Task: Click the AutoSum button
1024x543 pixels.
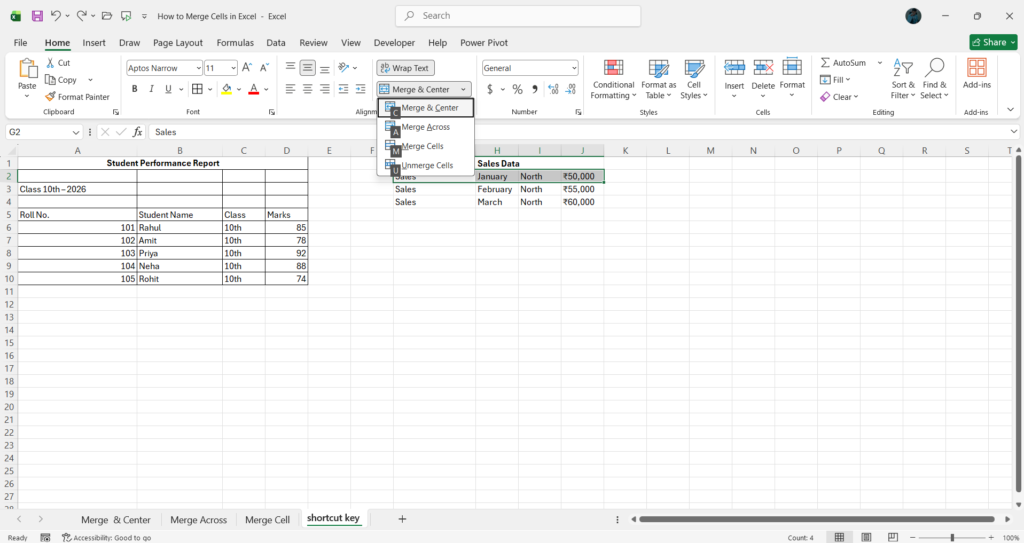Action: point(843,63)
